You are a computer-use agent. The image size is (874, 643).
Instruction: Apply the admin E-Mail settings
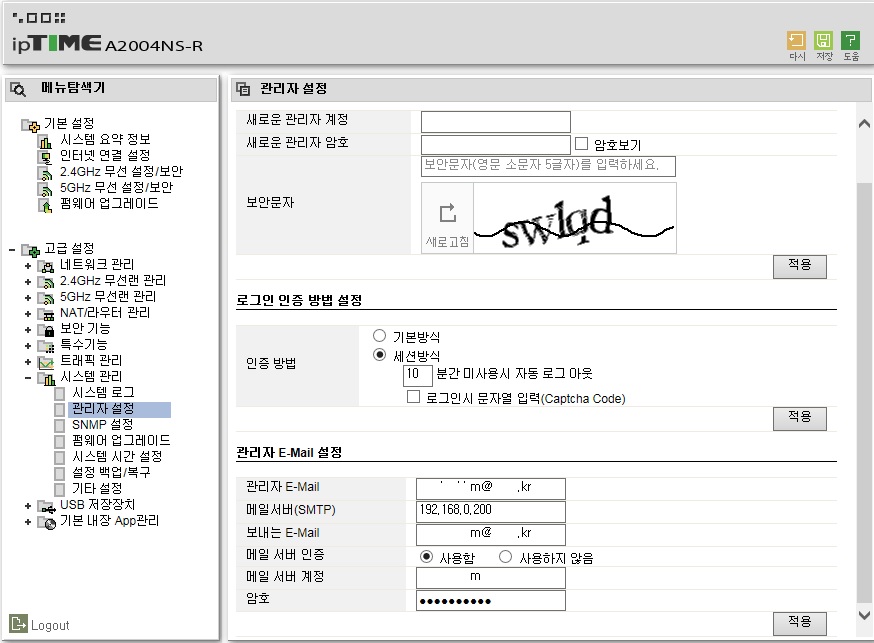(800, 623)
